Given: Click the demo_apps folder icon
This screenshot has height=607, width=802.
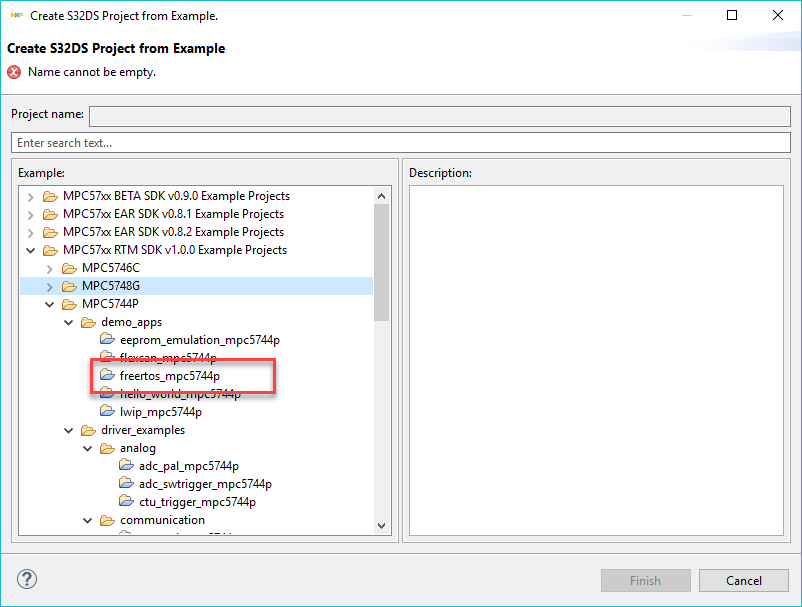Looking at the screenshot, I should pos(88,322).
